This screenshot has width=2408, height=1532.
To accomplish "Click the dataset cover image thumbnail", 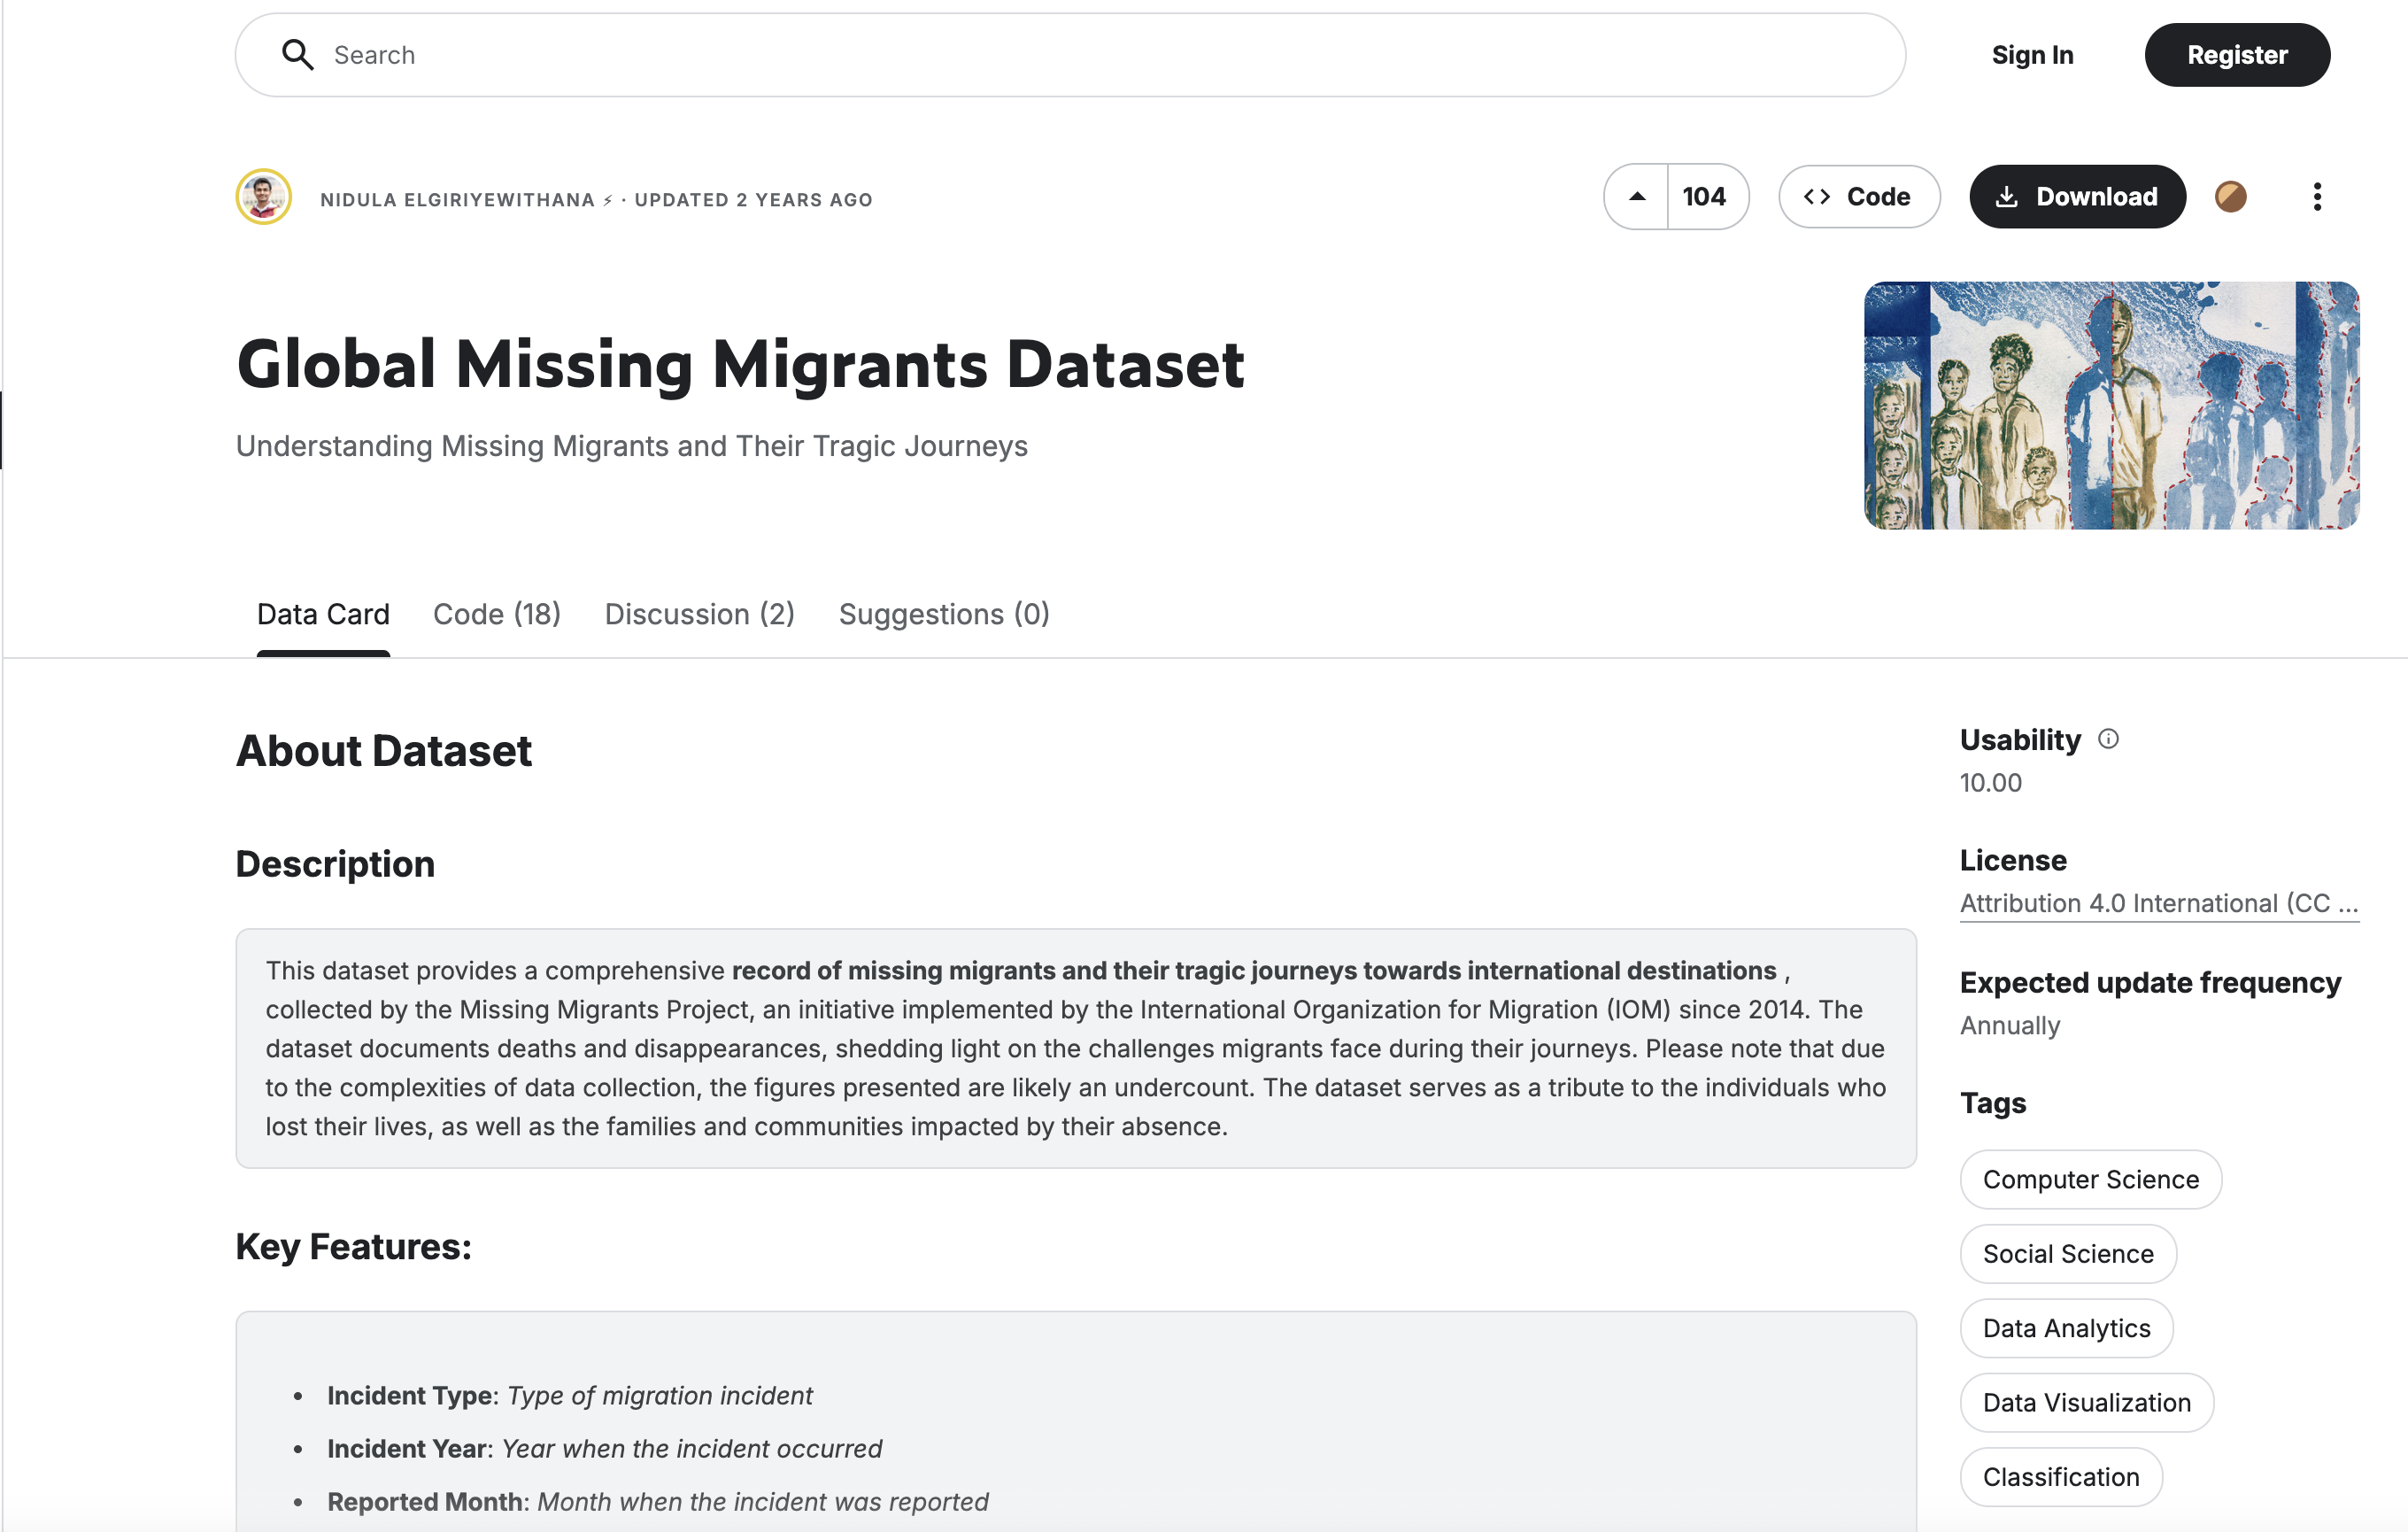I will click(2111, 405).
